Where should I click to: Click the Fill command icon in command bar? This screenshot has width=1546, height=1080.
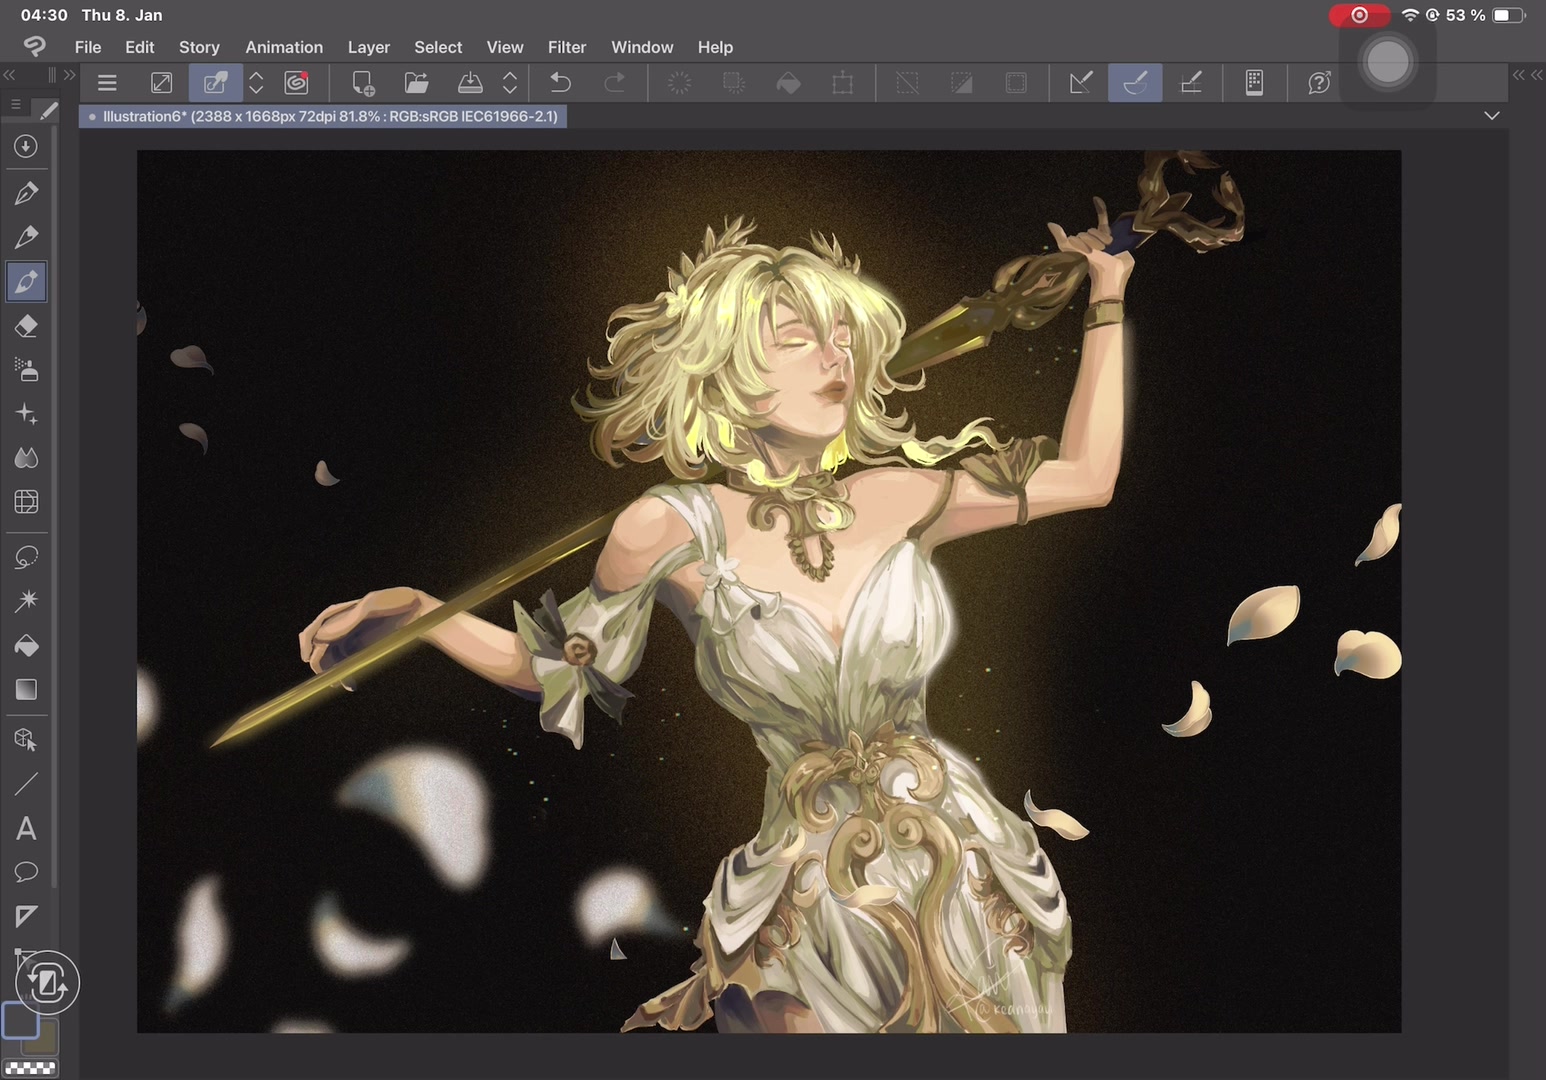pyautogui.click(x=788, y=83)
